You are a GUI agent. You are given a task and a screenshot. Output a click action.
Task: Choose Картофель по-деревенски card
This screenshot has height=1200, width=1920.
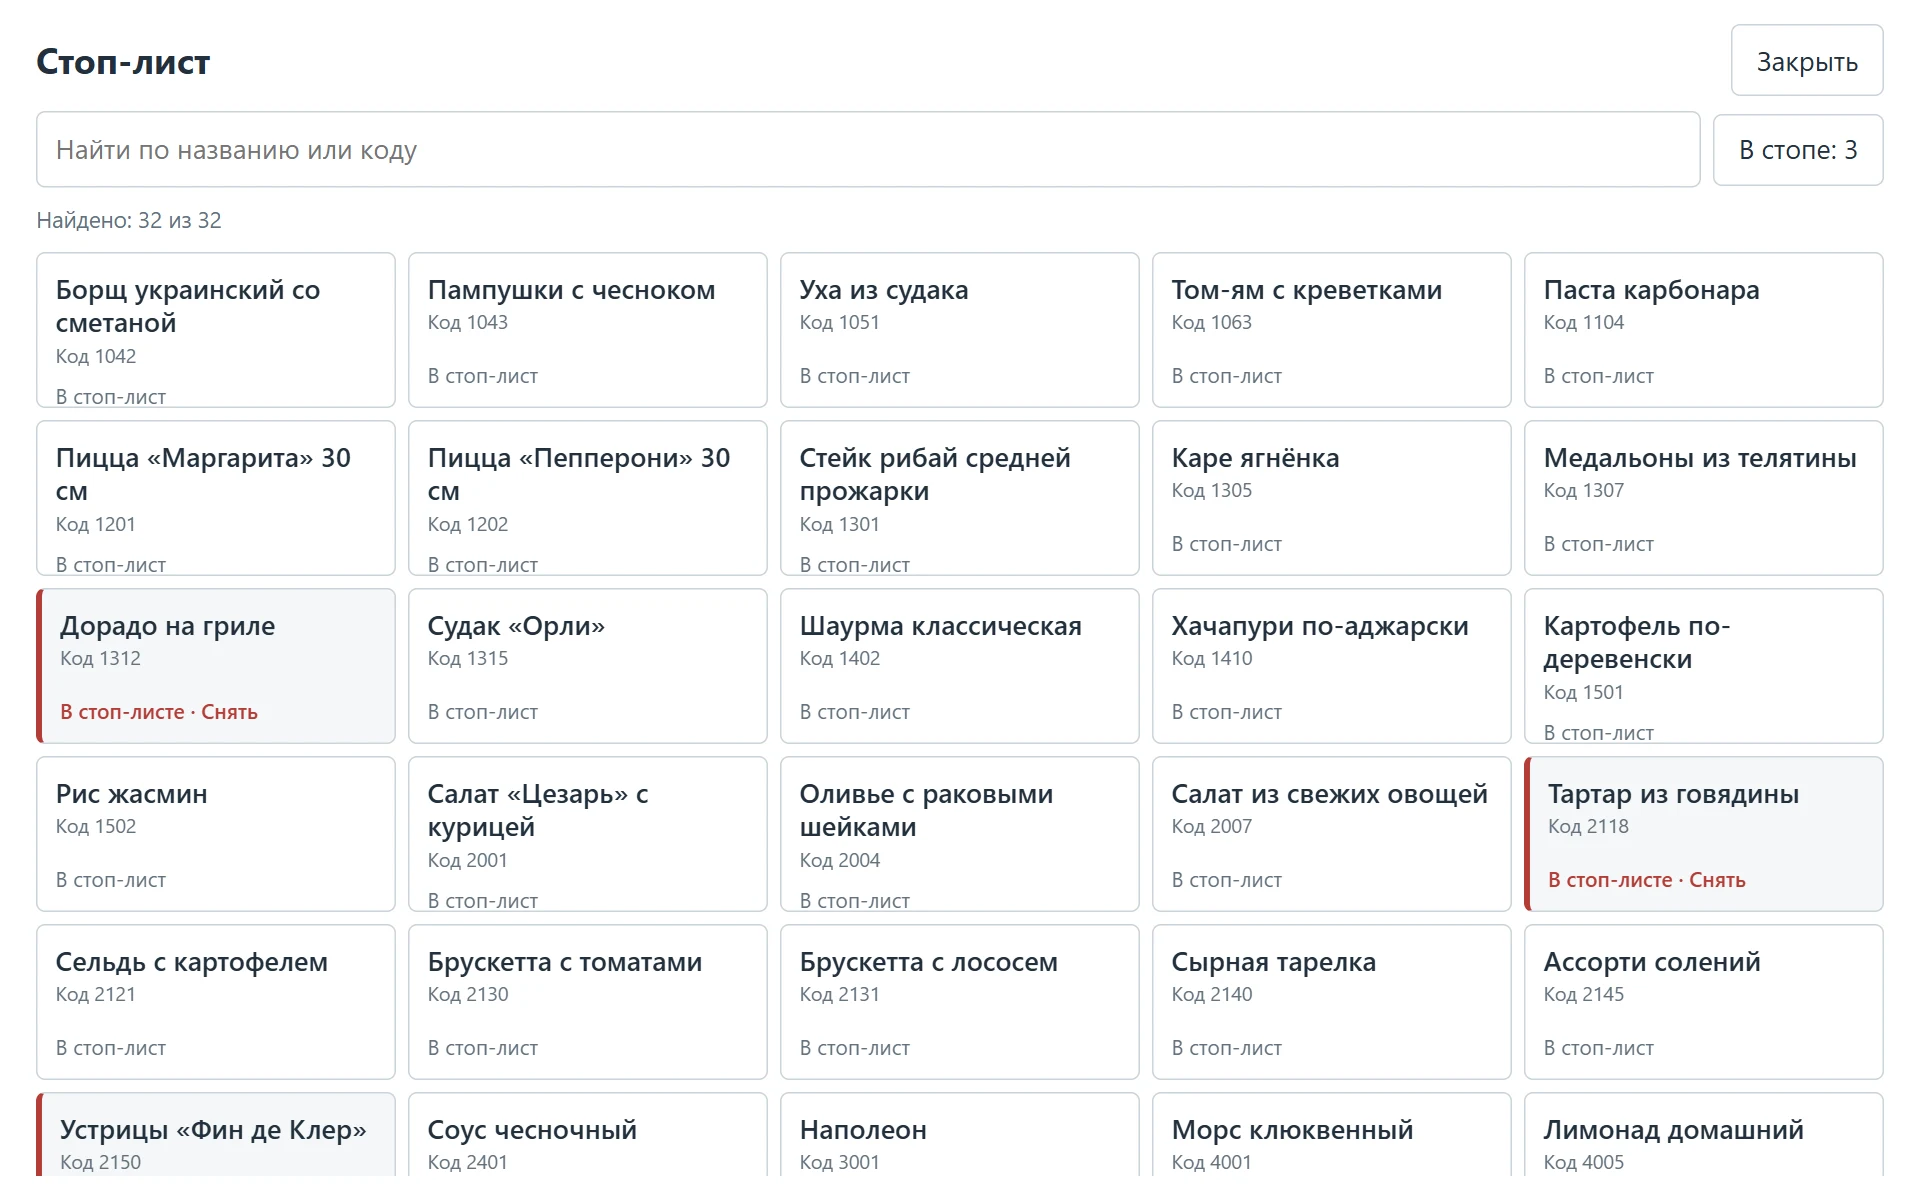[x=1704, y=666]
